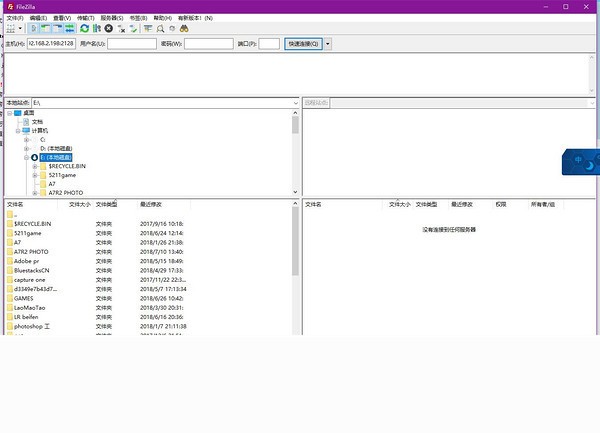Expand the D: drive node
This screenshot has height=433, width=600.
[26, 148]
